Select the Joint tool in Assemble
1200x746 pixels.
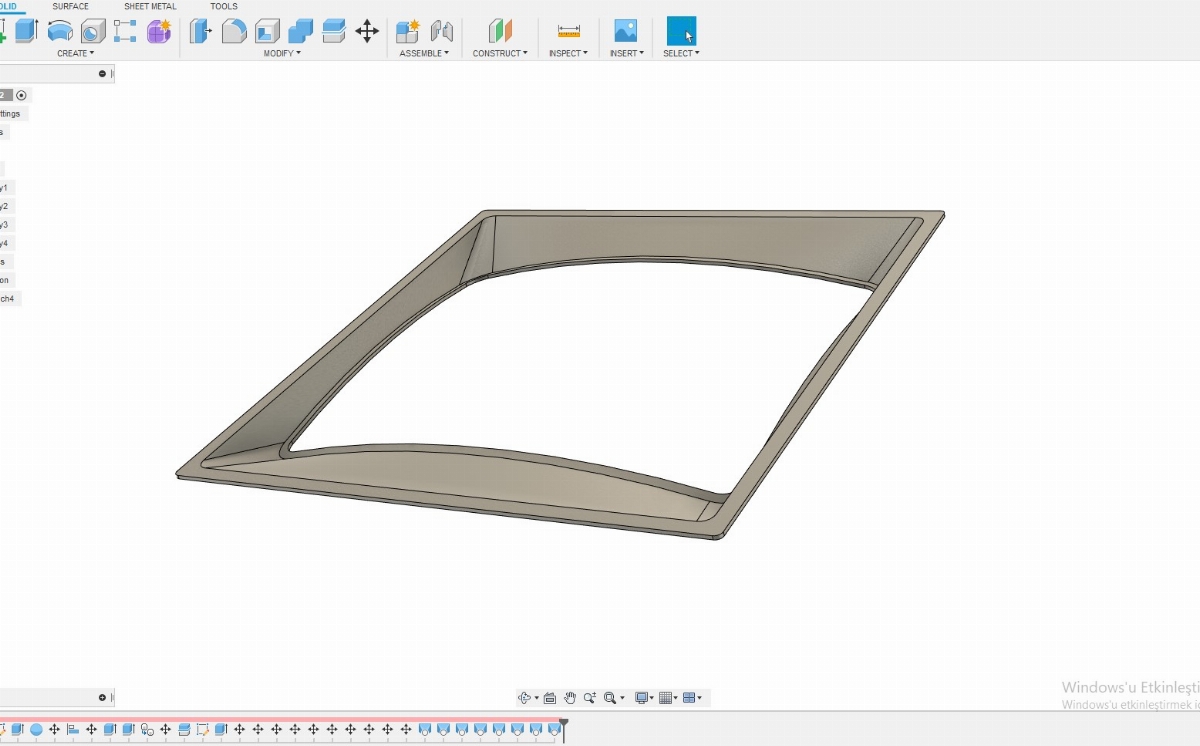pos(441,31)
